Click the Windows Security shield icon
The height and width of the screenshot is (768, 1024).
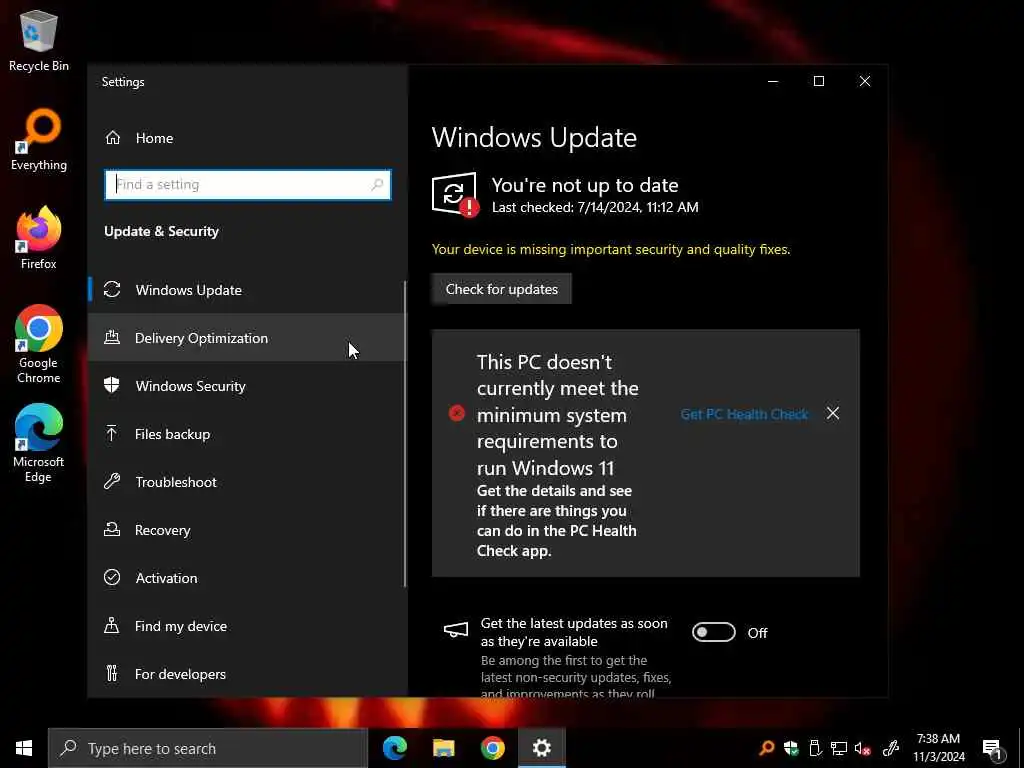(112, 385)
